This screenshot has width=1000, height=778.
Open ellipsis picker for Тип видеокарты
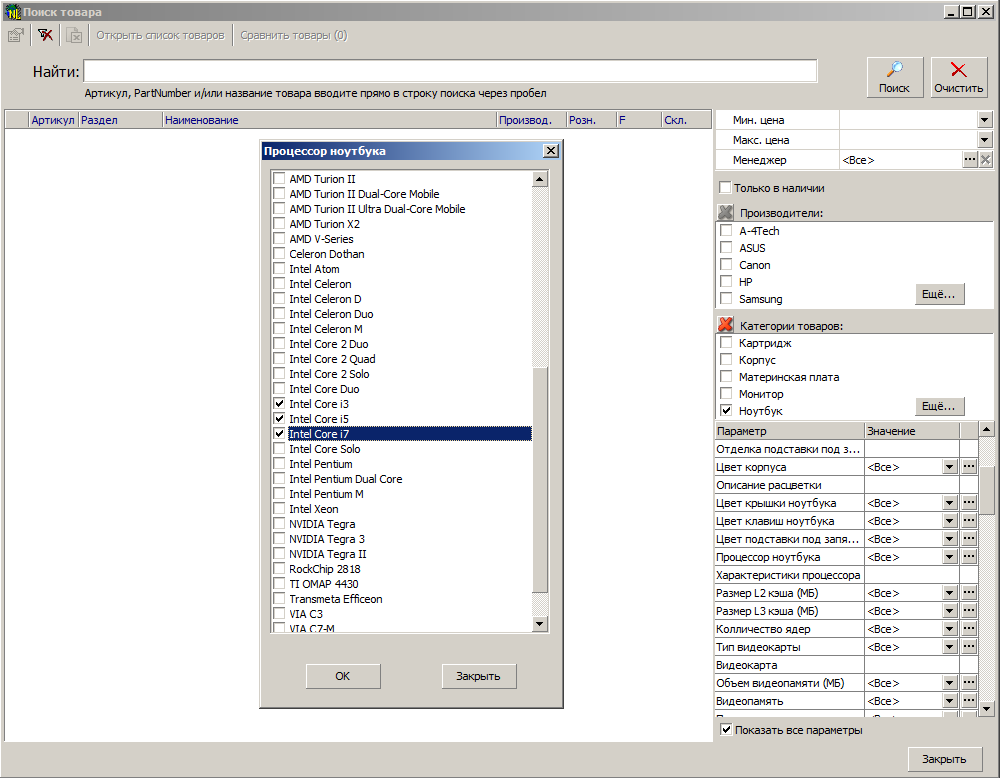969,647
